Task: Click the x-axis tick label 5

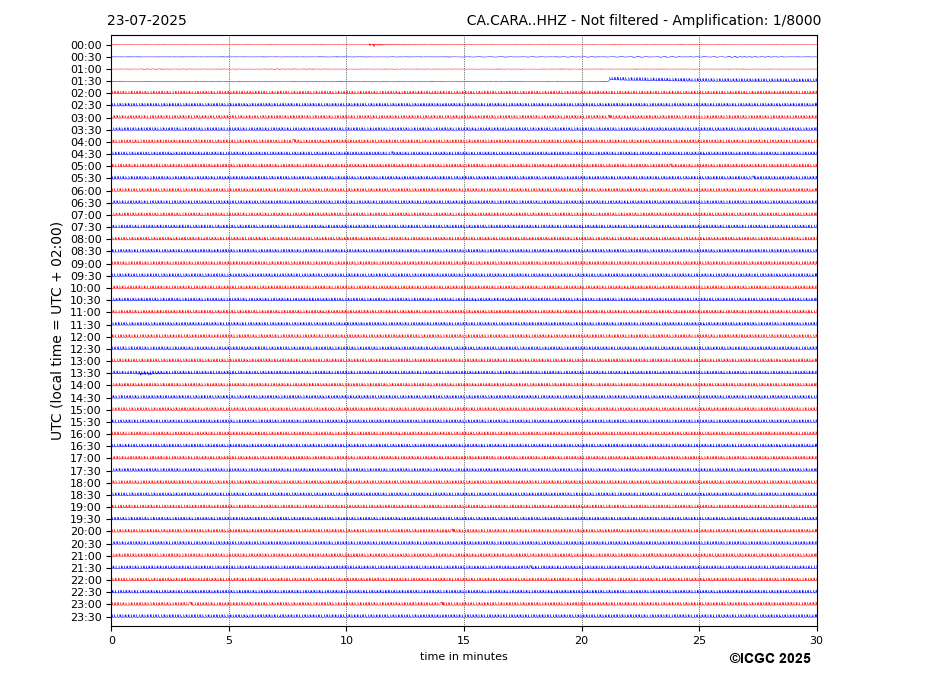Action: click(x=229, y=640)
